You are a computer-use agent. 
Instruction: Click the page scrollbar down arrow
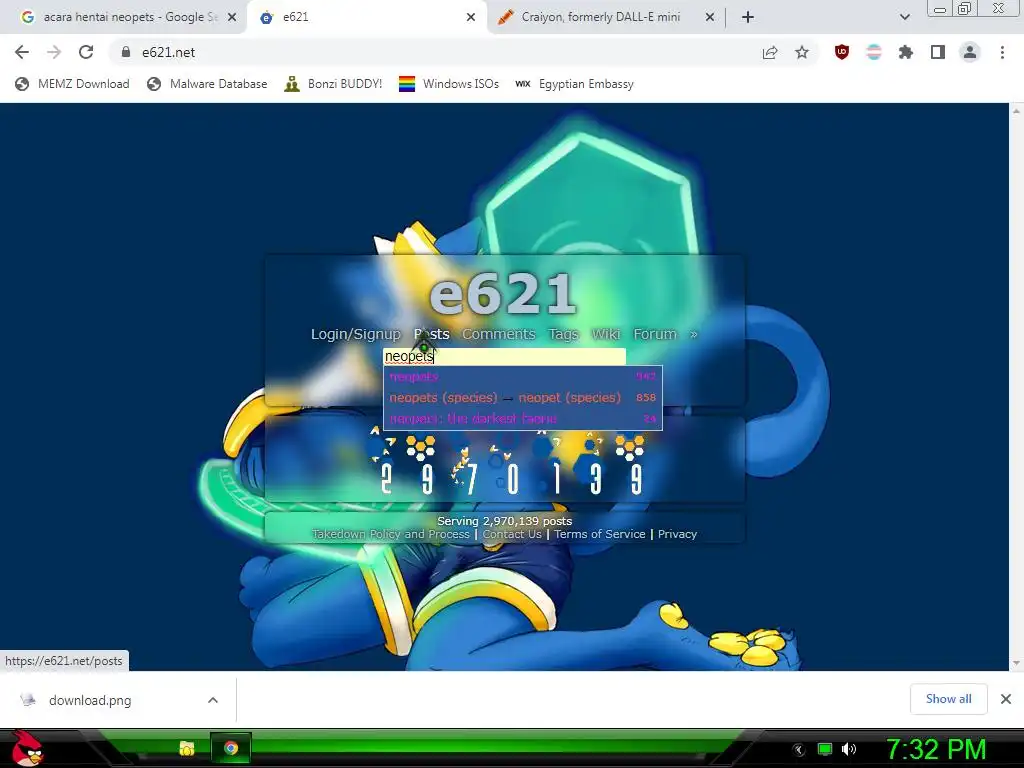tap(1016, 664)
